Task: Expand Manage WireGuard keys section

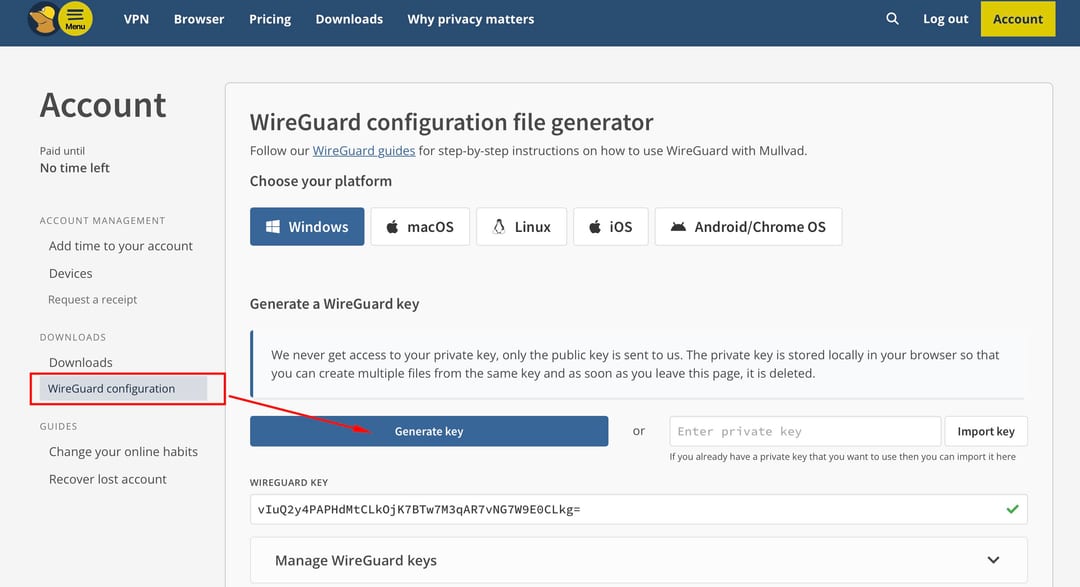Action: (x=638, y=560)
